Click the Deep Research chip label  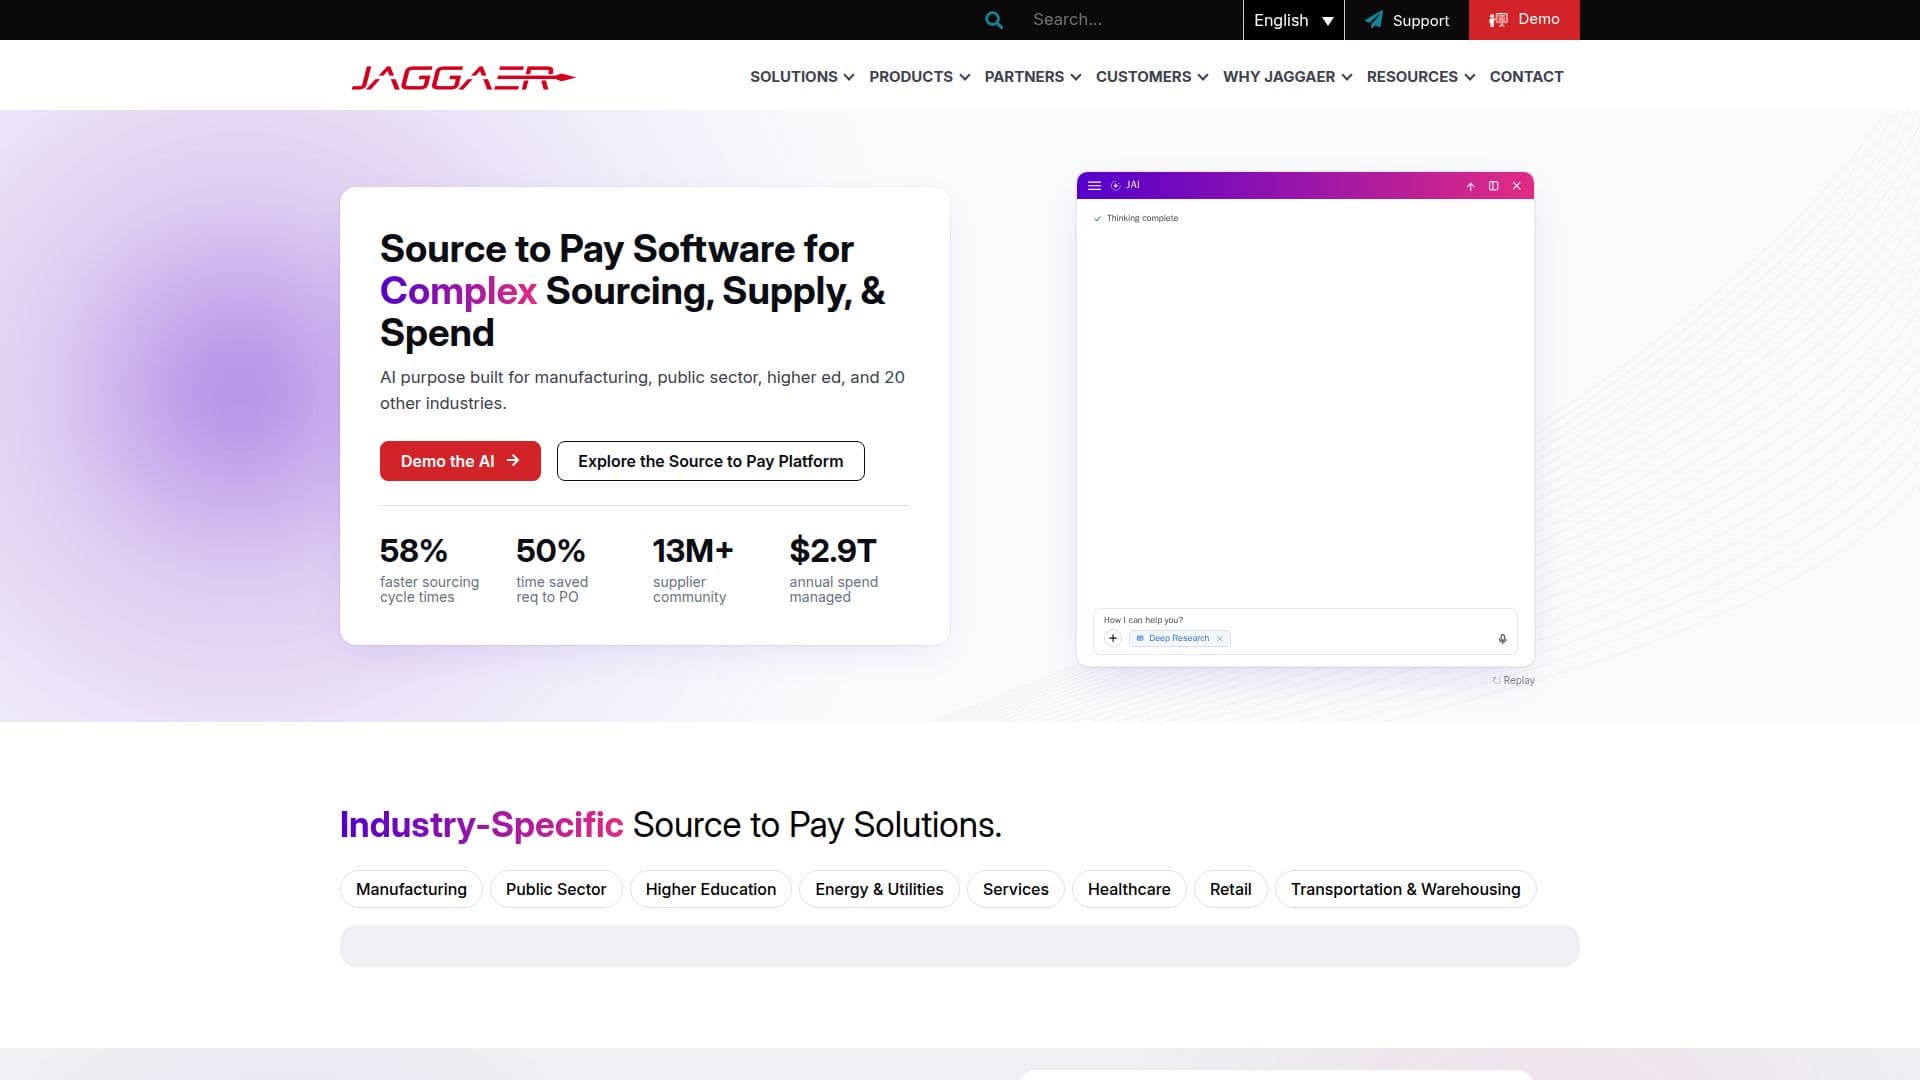point(1178,639)
